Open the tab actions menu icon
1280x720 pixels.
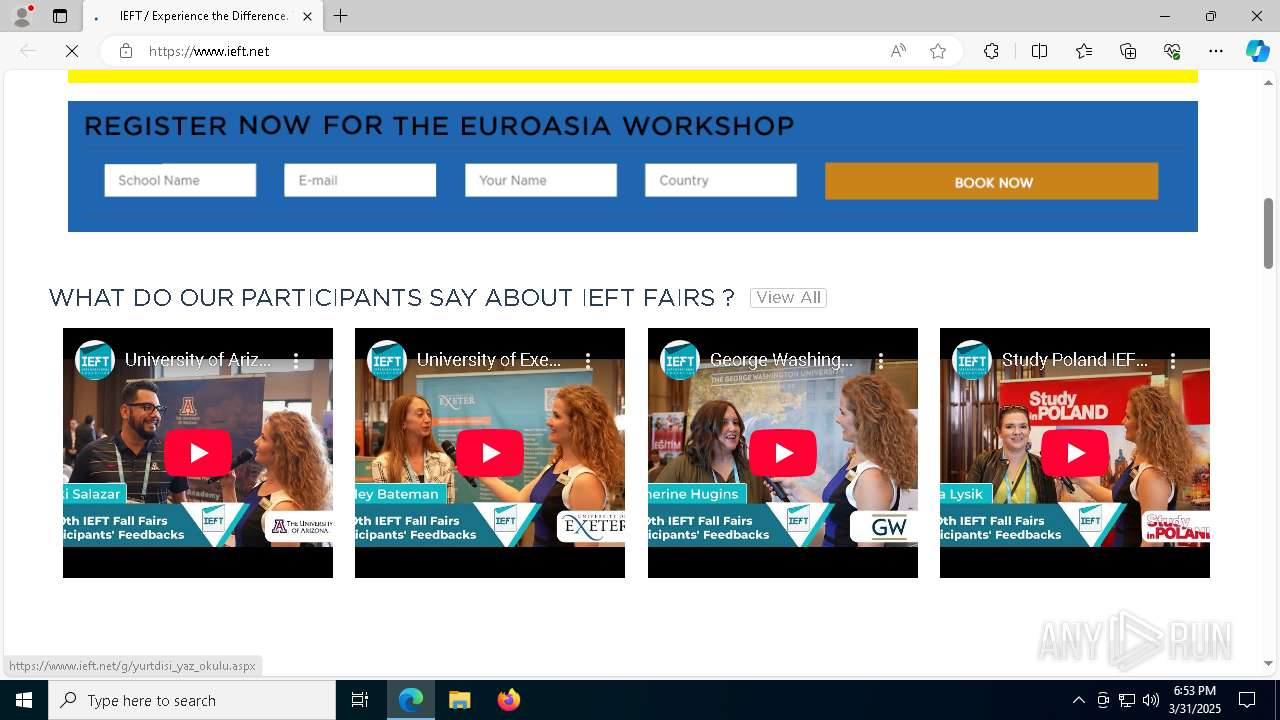coord(60,16)
